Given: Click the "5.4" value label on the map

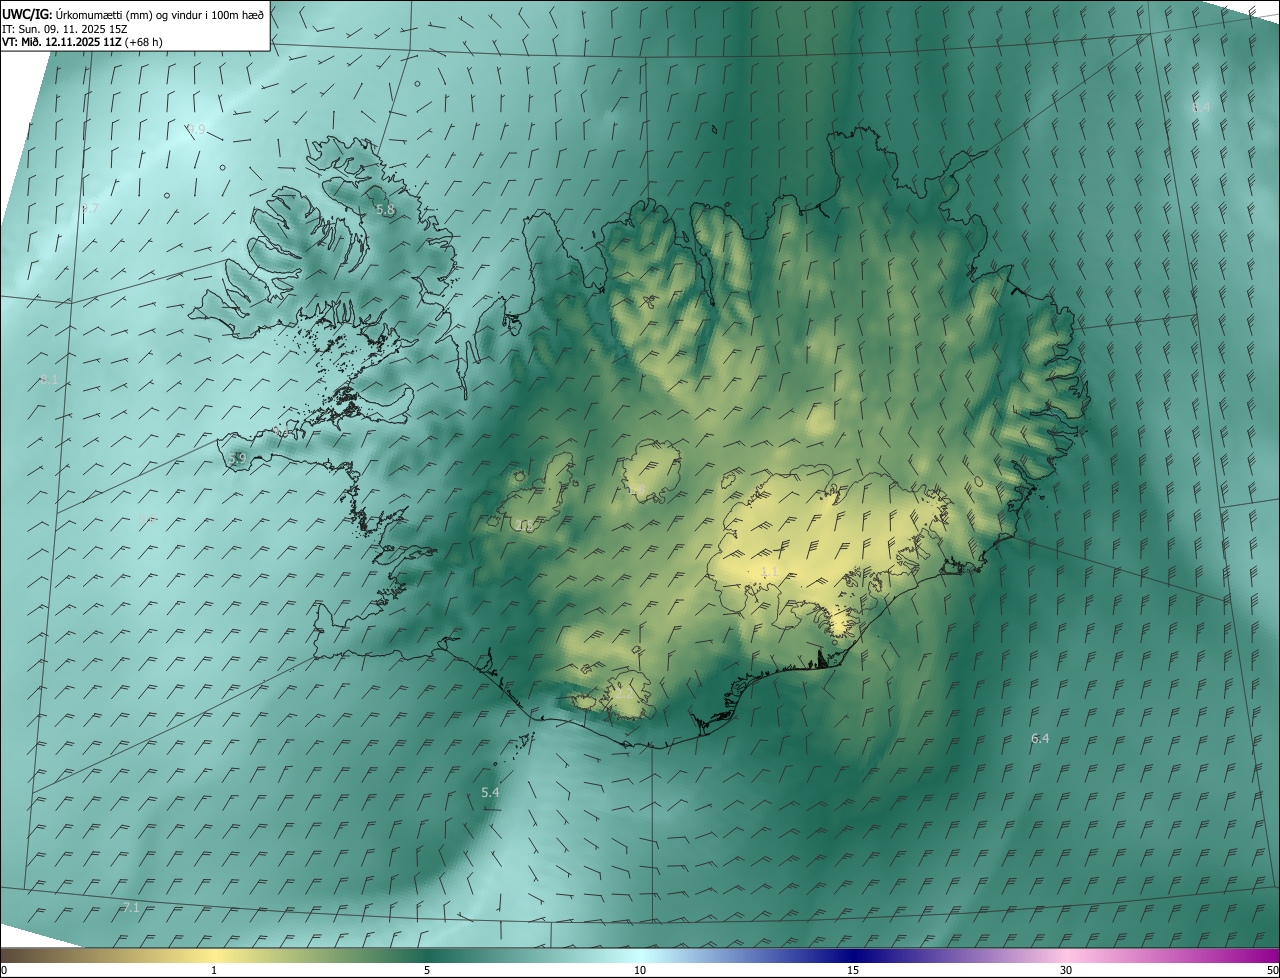Looking at the screenshot, I should 490,792.
